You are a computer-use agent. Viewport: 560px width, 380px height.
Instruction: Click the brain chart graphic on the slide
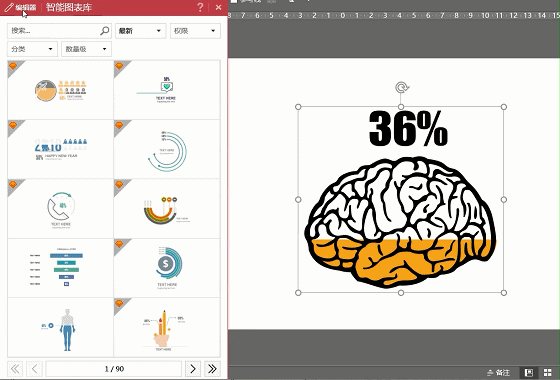tap(400, 221)
